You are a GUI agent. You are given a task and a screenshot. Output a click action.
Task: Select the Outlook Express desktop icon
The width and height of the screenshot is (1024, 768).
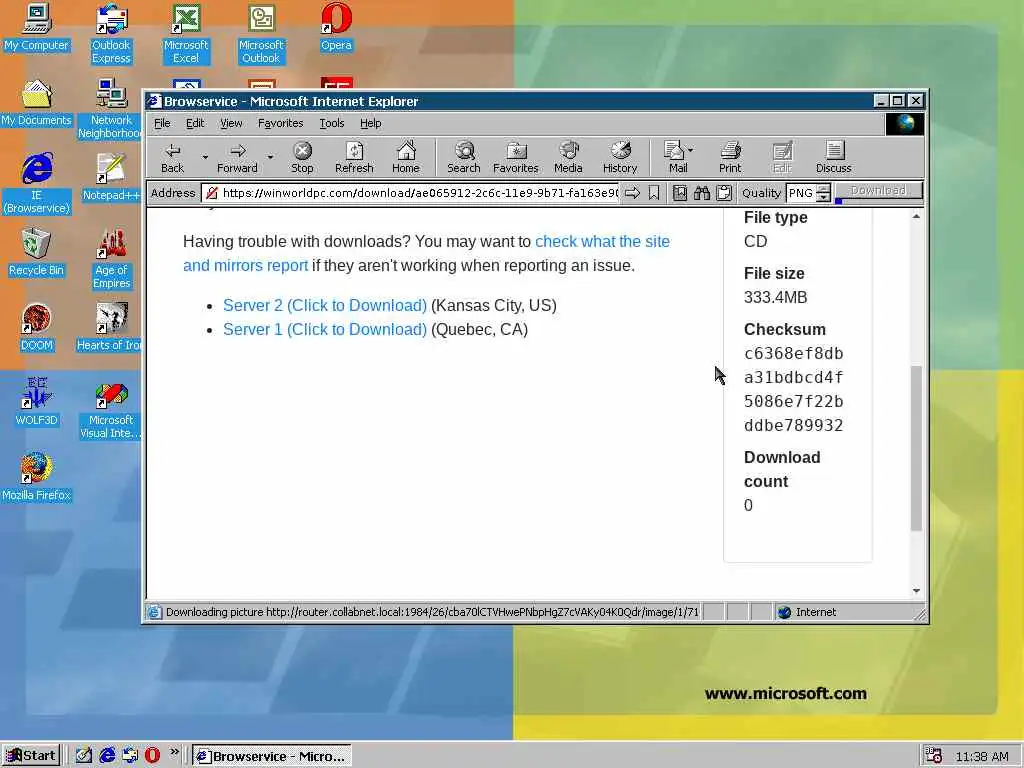pyautogui.click(x=112, y=33)
